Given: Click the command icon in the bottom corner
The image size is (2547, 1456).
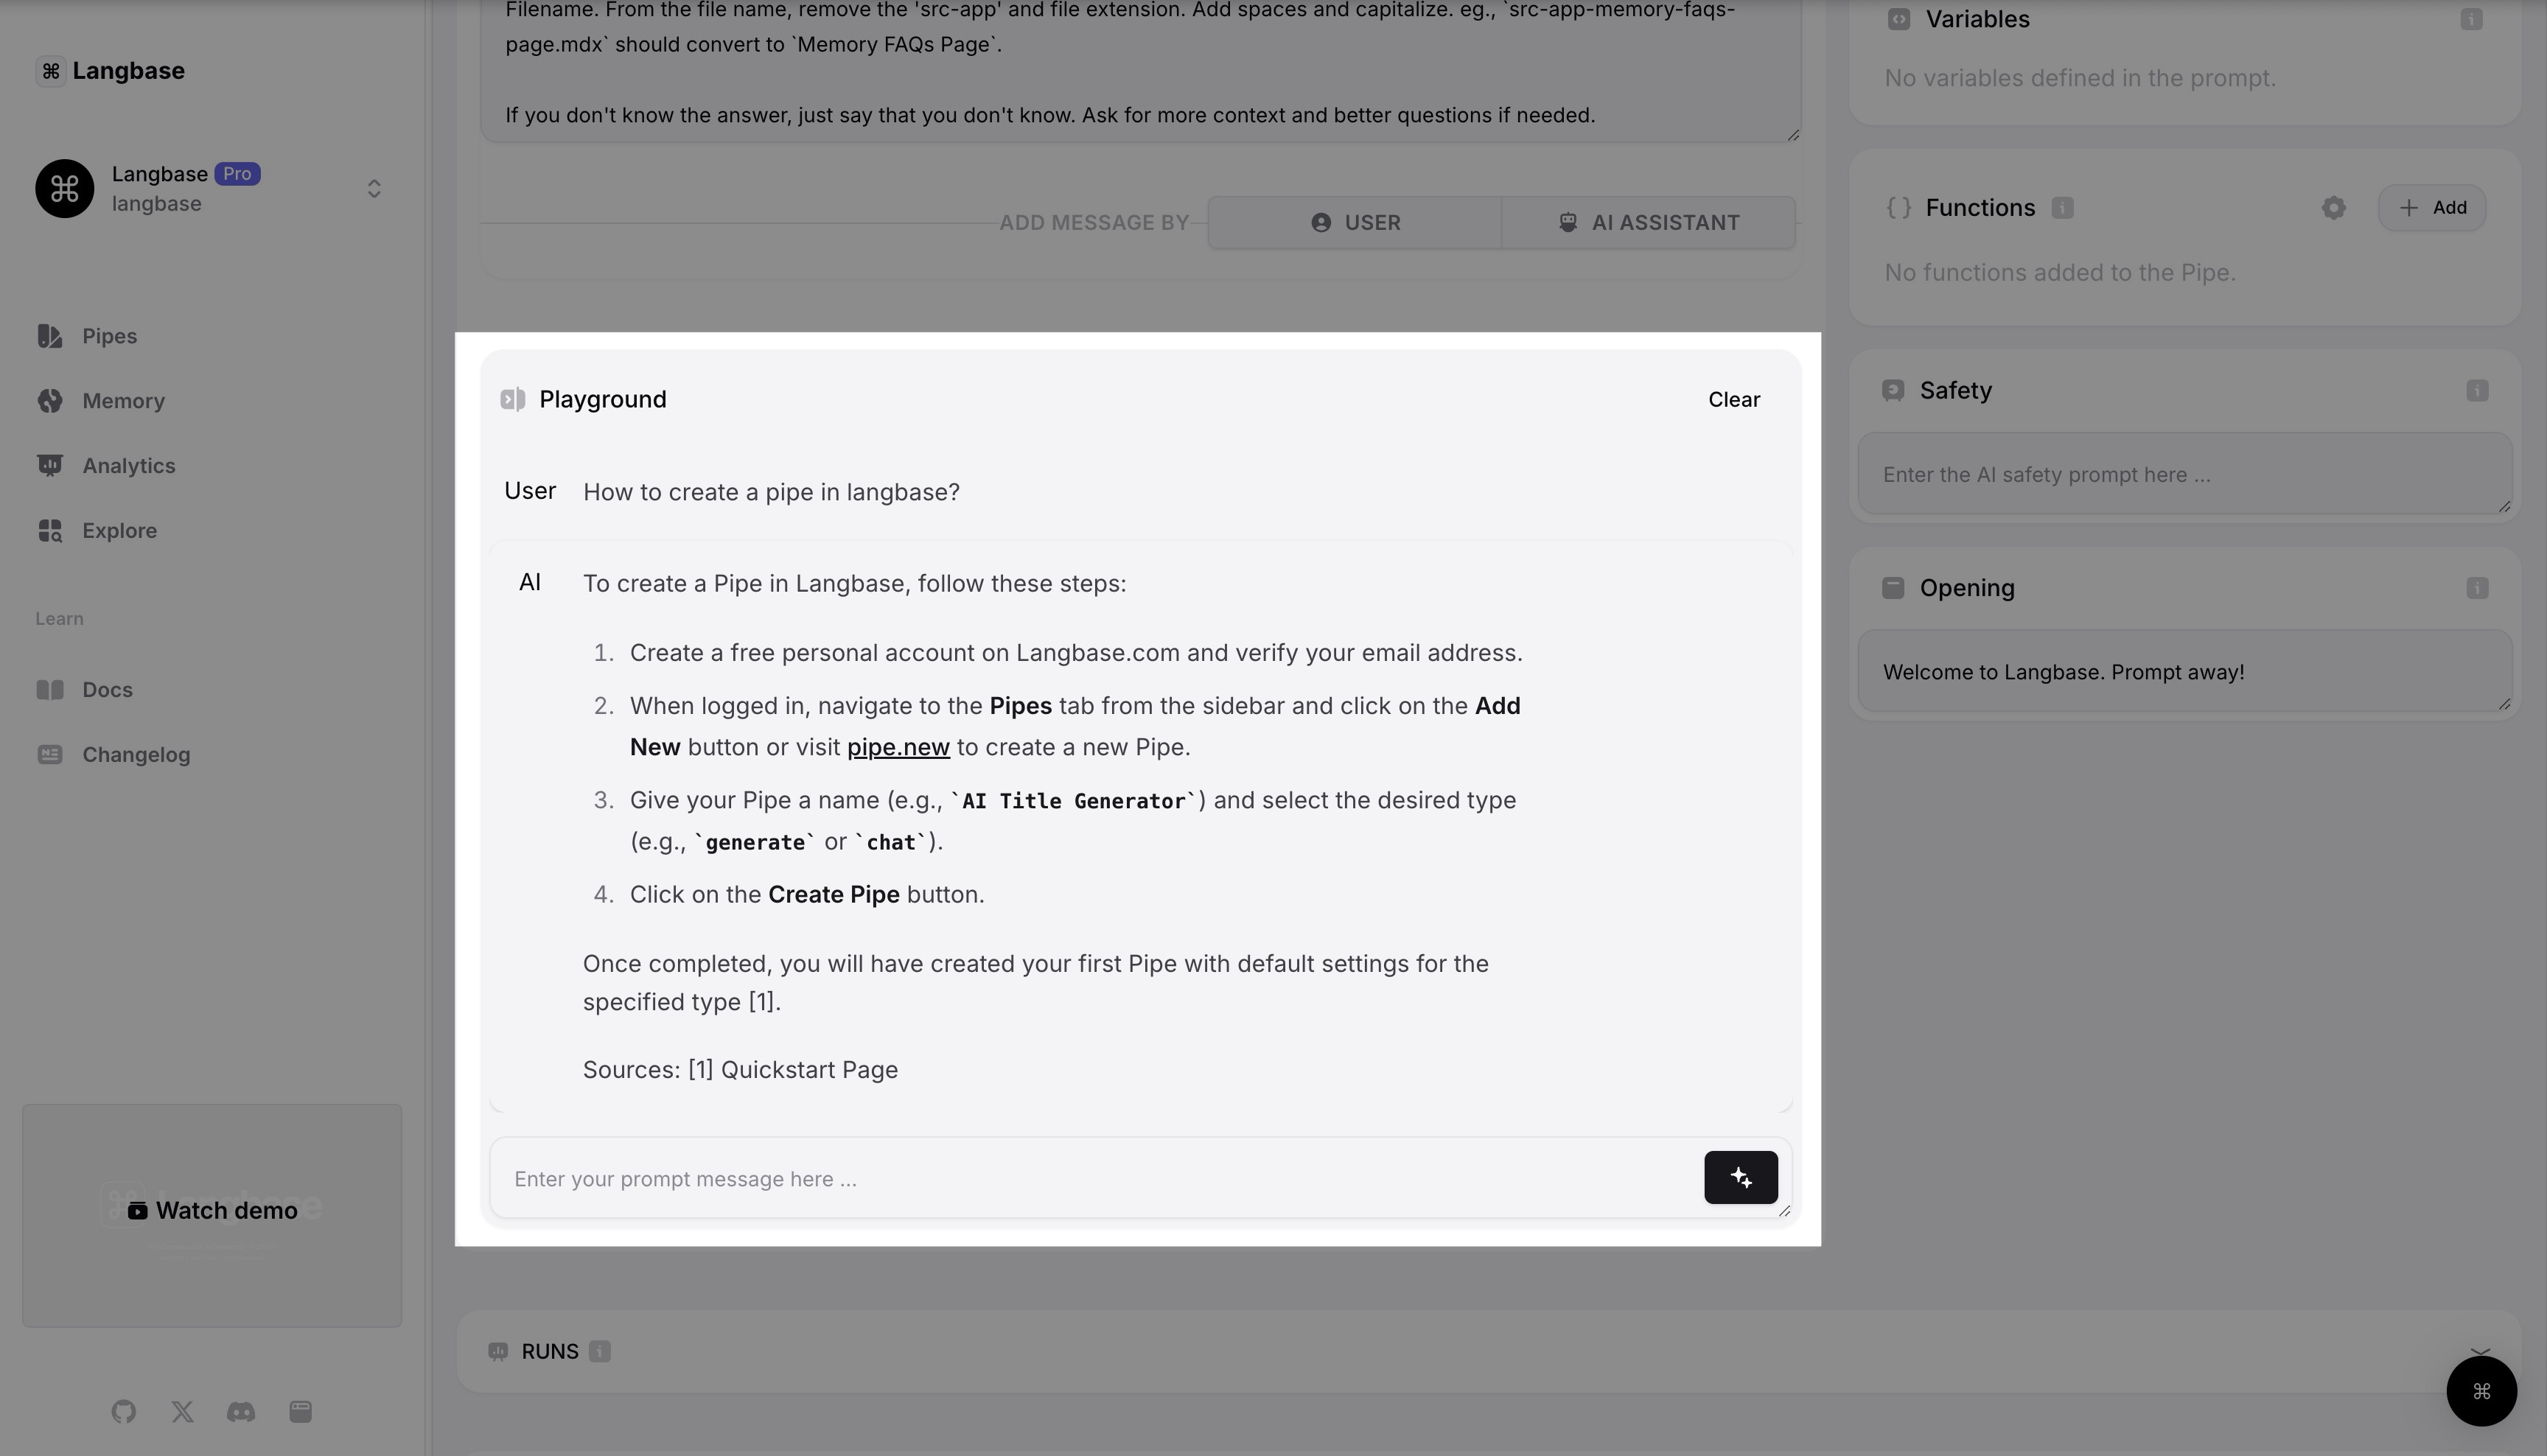Looking at the screenshot, I should tap(2481, 1391).
